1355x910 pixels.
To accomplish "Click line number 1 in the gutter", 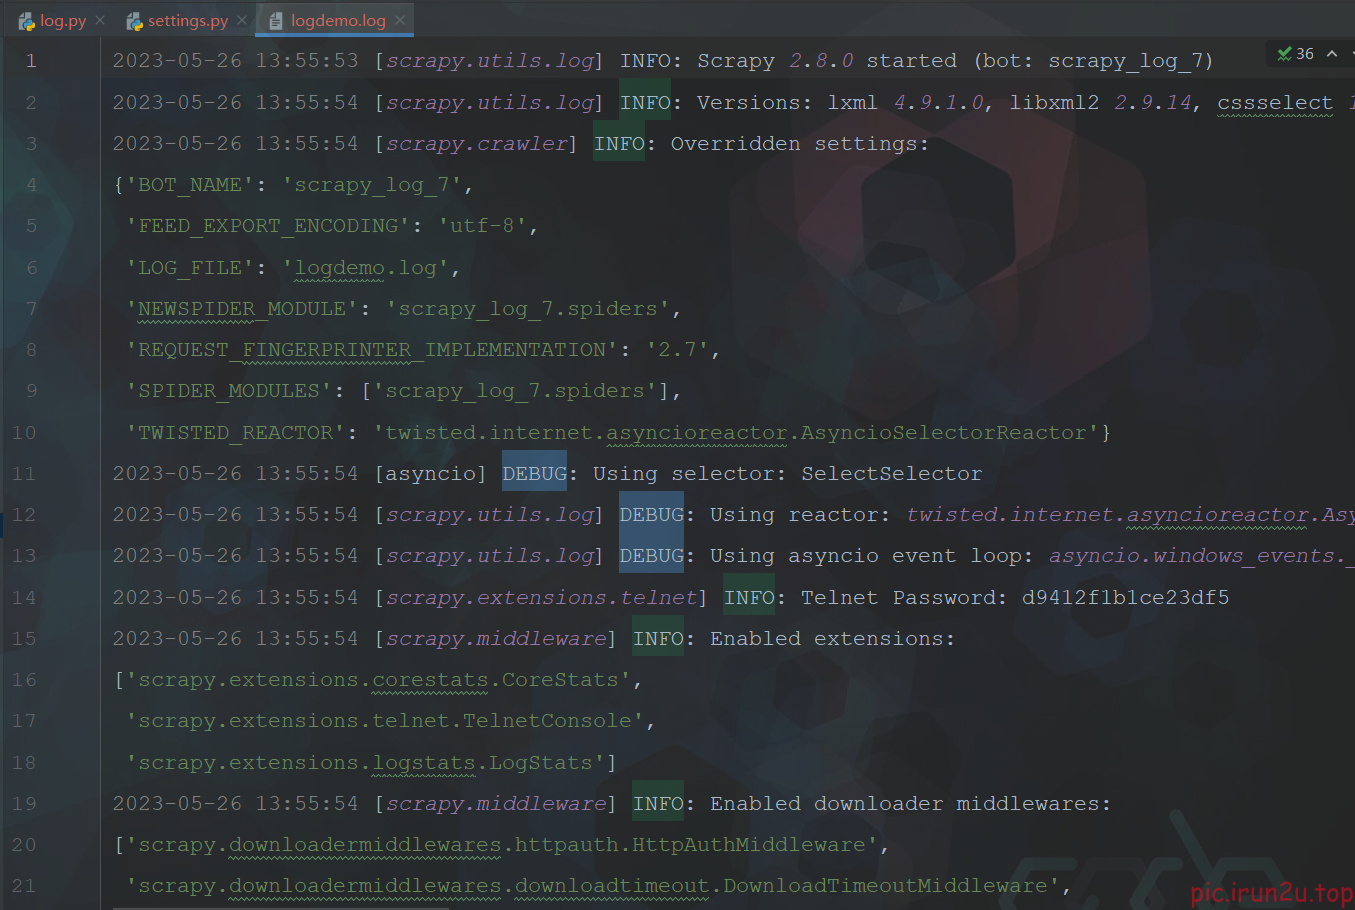I will tap(31, 61).
